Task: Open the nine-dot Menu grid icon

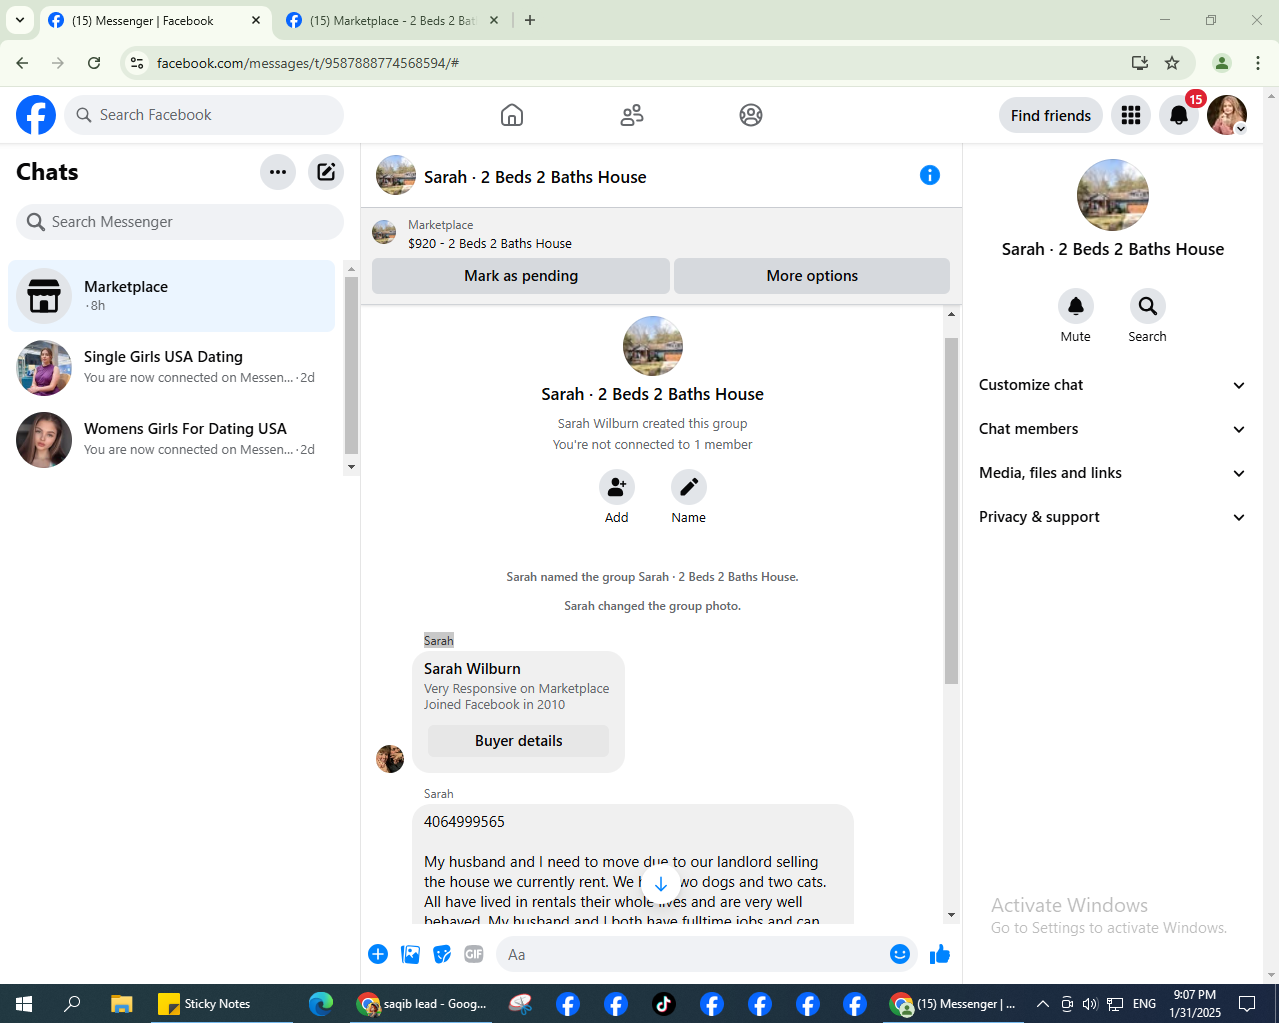Action: 1131,115
